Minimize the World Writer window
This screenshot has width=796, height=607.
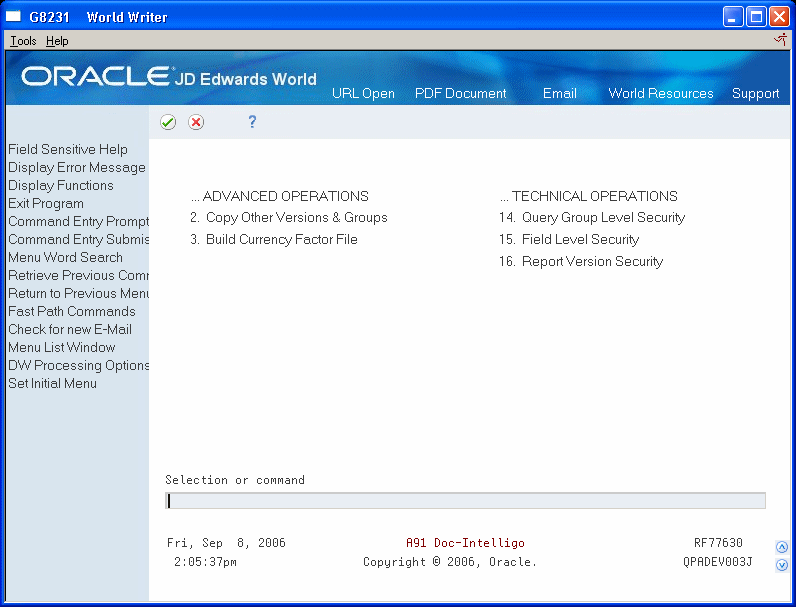pos(733,17)
